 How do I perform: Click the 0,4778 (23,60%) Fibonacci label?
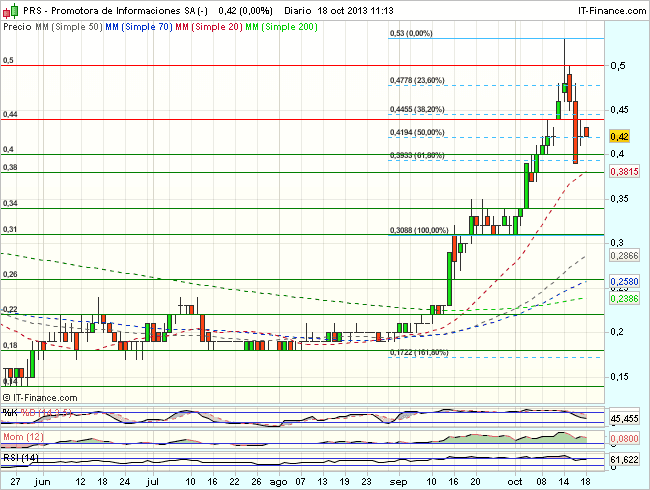point(417,80)
